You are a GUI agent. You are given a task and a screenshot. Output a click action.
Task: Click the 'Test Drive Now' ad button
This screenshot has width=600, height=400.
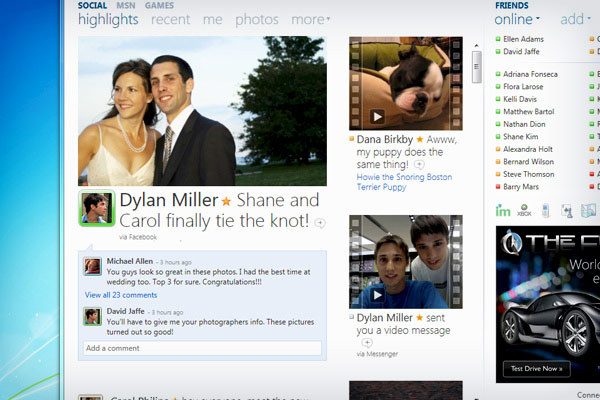click(536, 369)
